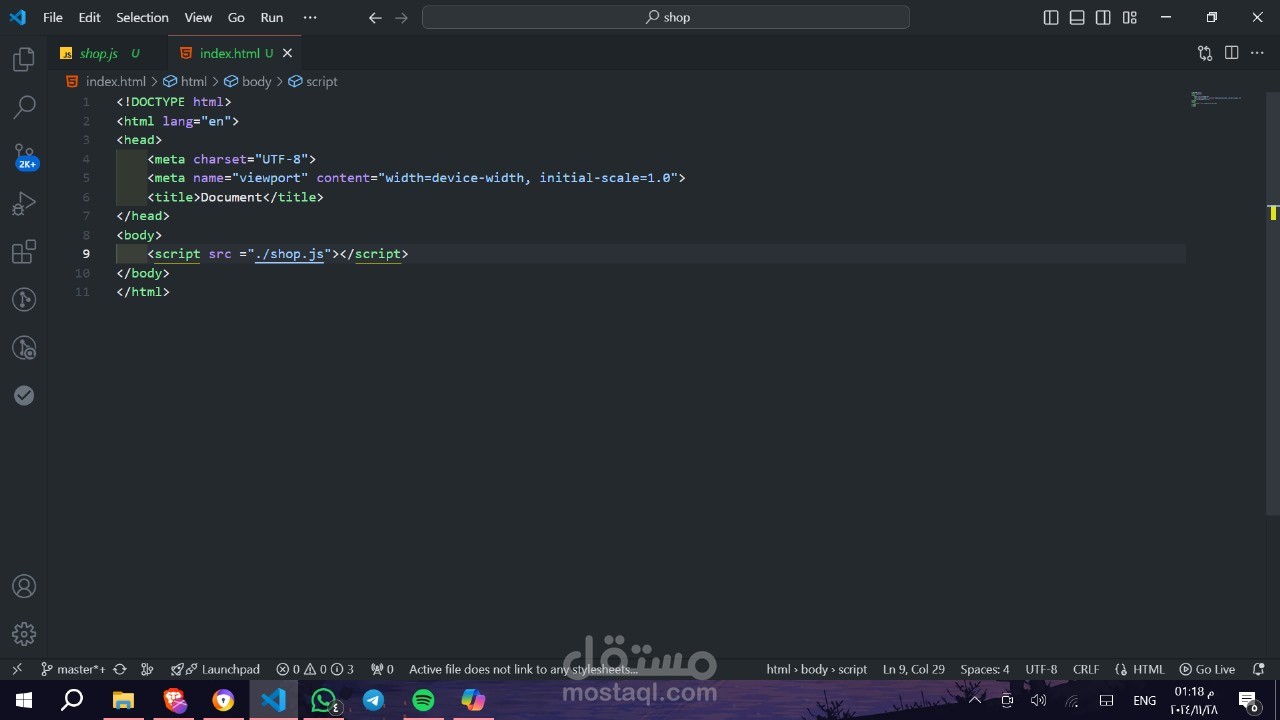Open the Extensions view
Image resolution: width=1280 pixels, height=720 pixels.
(24, 251)
